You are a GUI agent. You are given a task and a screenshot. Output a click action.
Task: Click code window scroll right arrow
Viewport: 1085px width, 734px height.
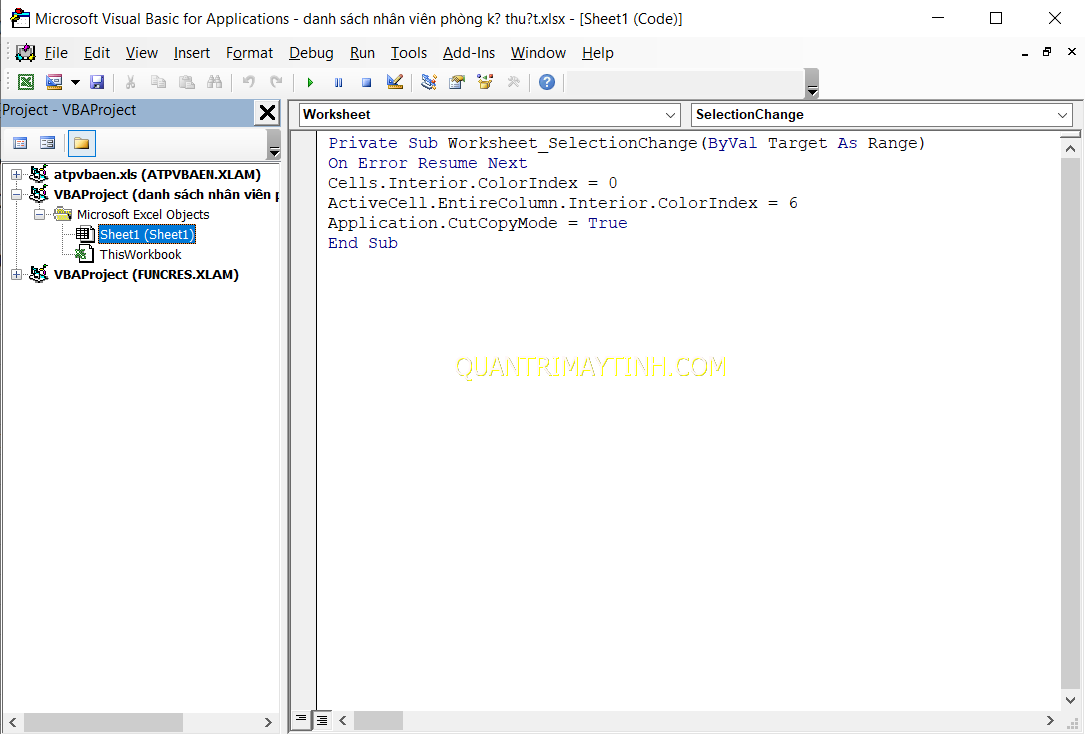tap(1050, 720)
